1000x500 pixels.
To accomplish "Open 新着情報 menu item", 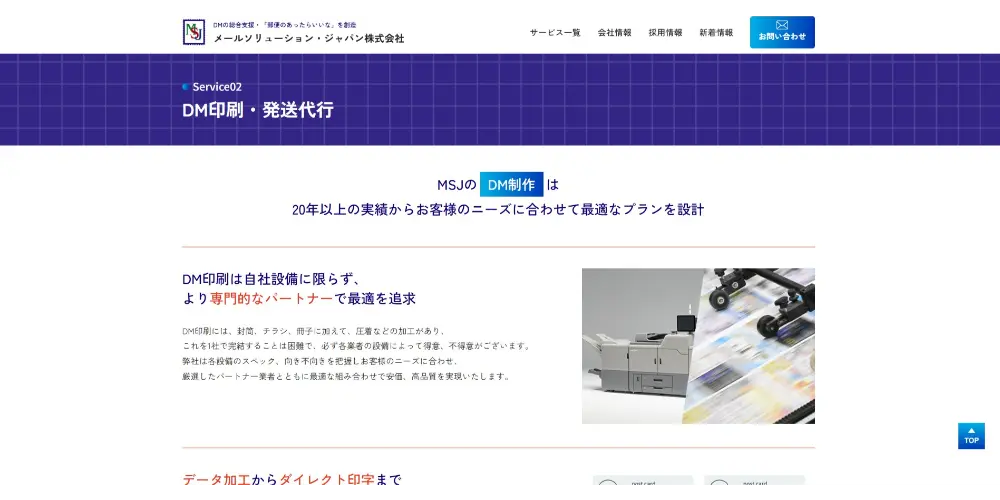I will (716, 33).
